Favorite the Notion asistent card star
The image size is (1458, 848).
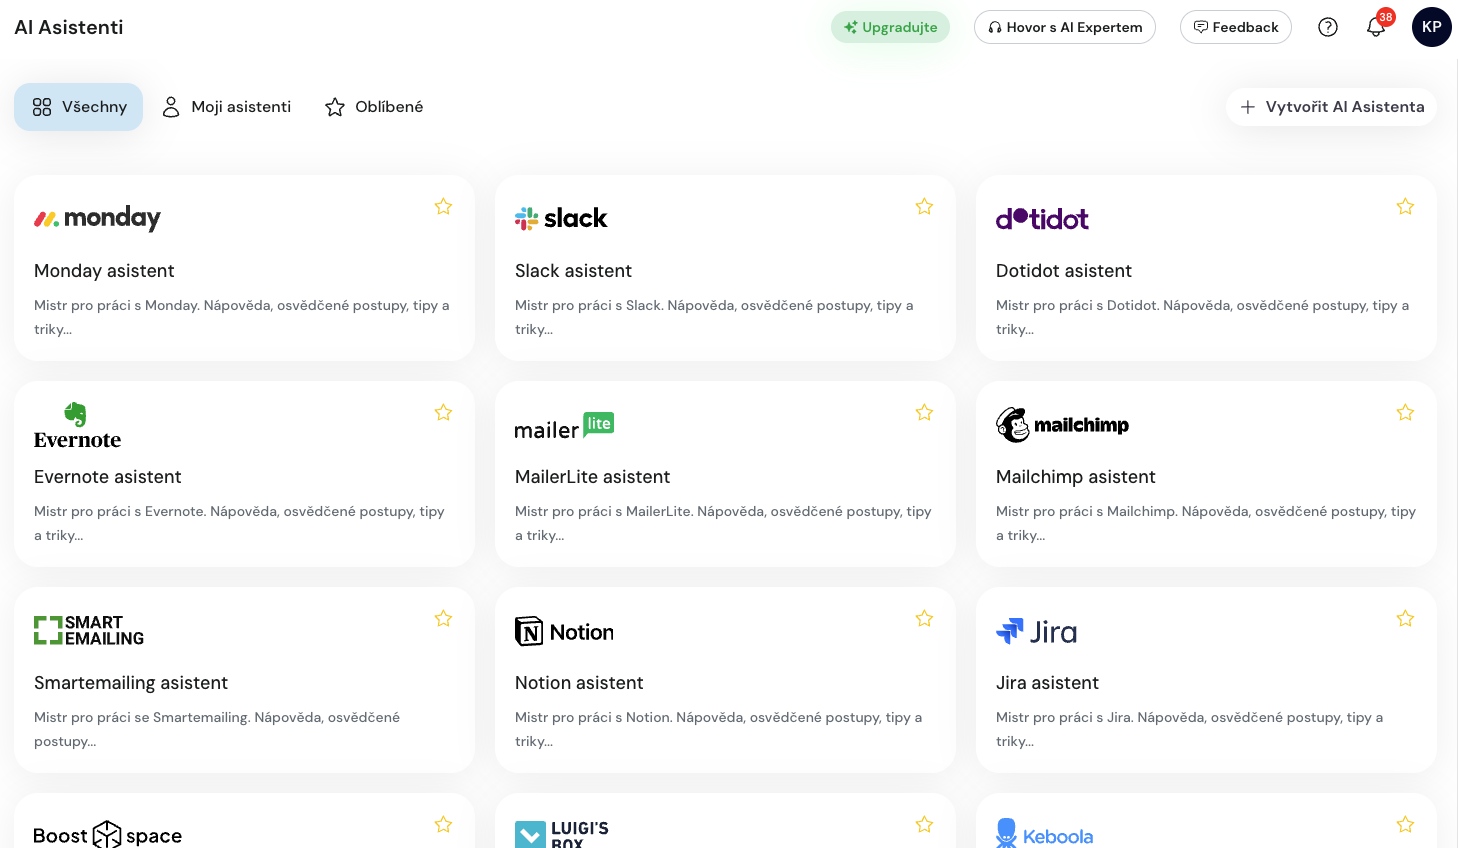(924, 618)
